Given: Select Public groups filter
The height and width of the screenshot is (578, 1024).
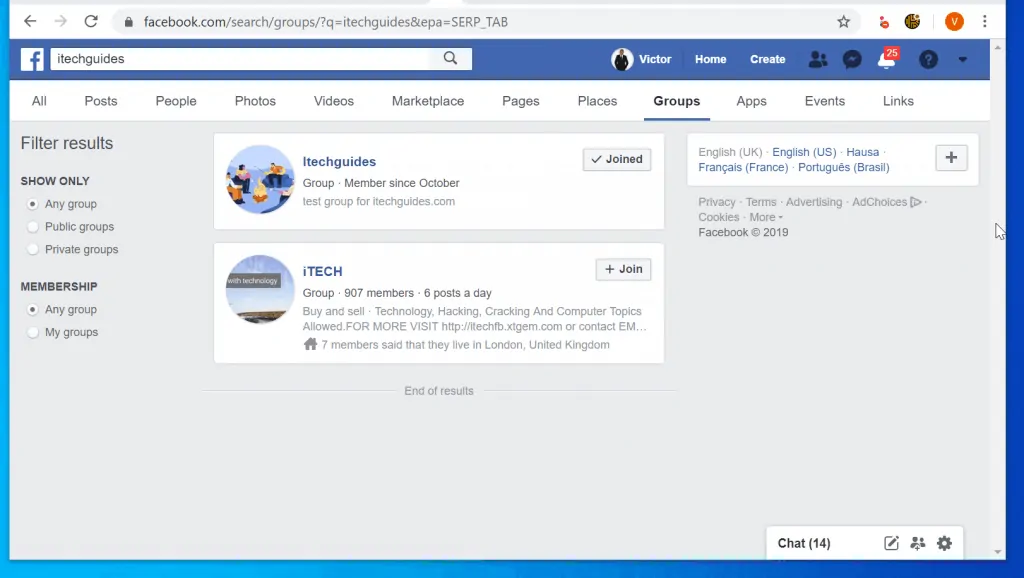Looking at the screenshot, I should [x=33, y=227].
